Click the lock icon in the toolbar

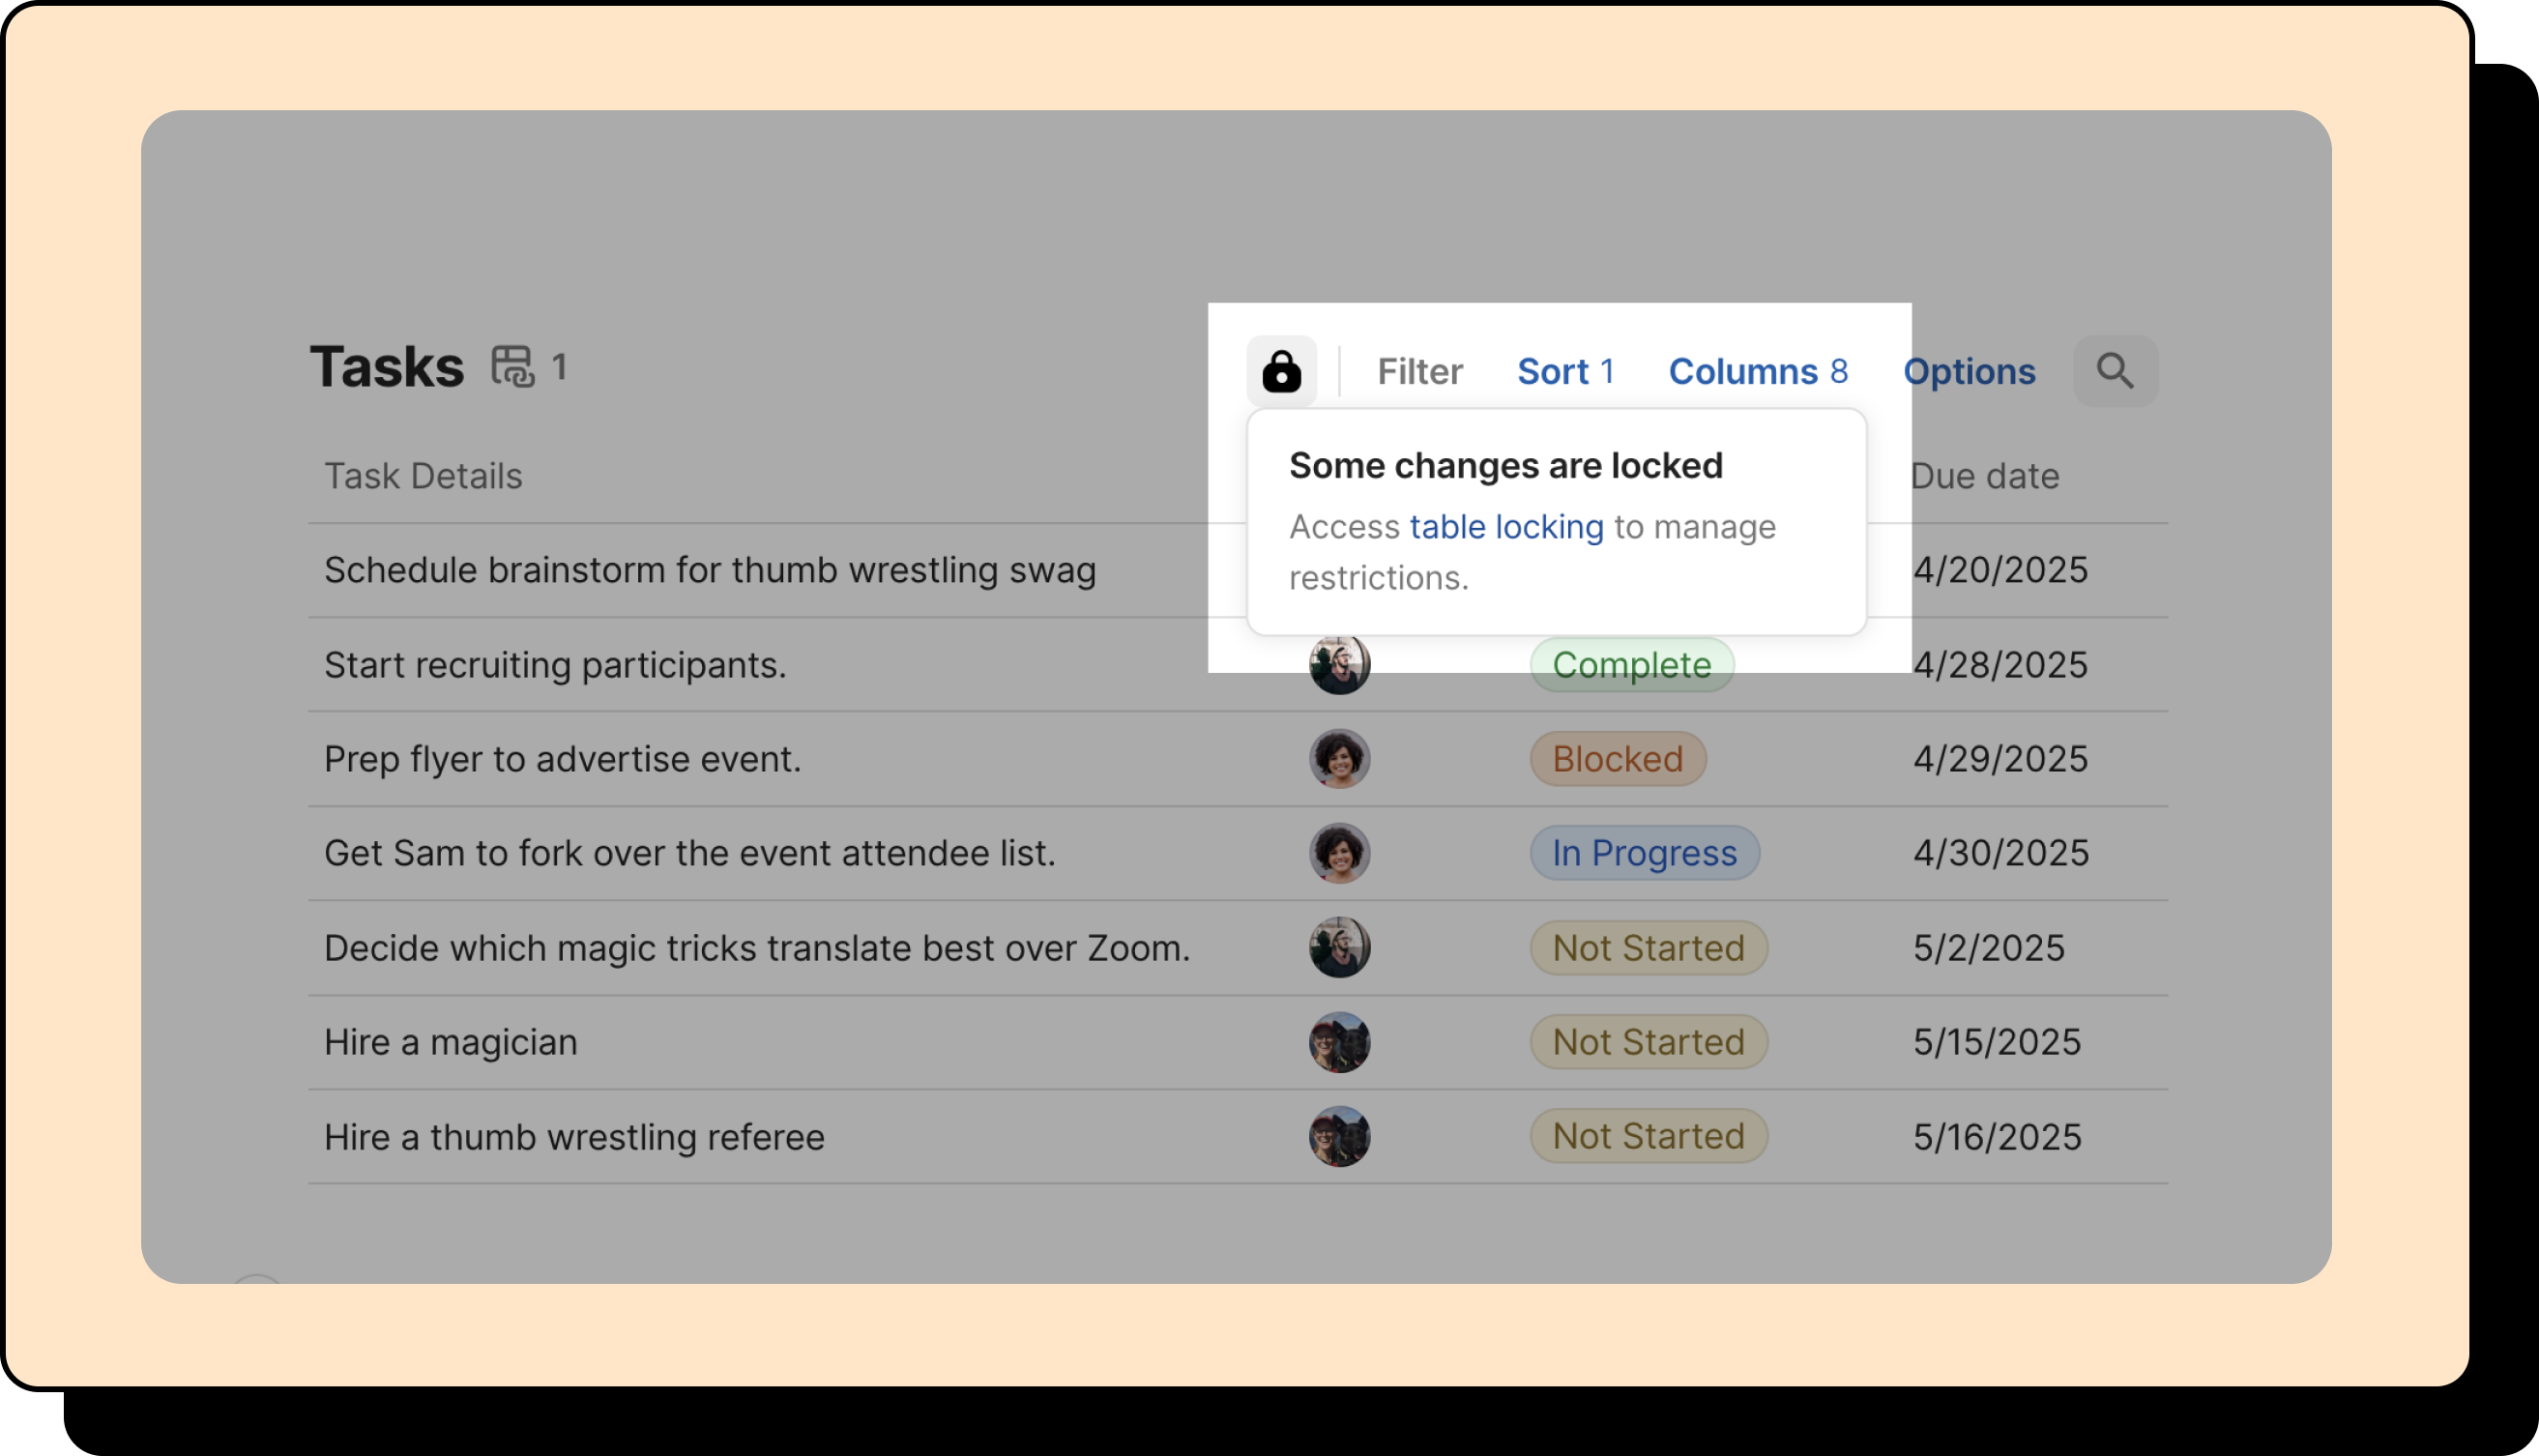(1281, 372)
